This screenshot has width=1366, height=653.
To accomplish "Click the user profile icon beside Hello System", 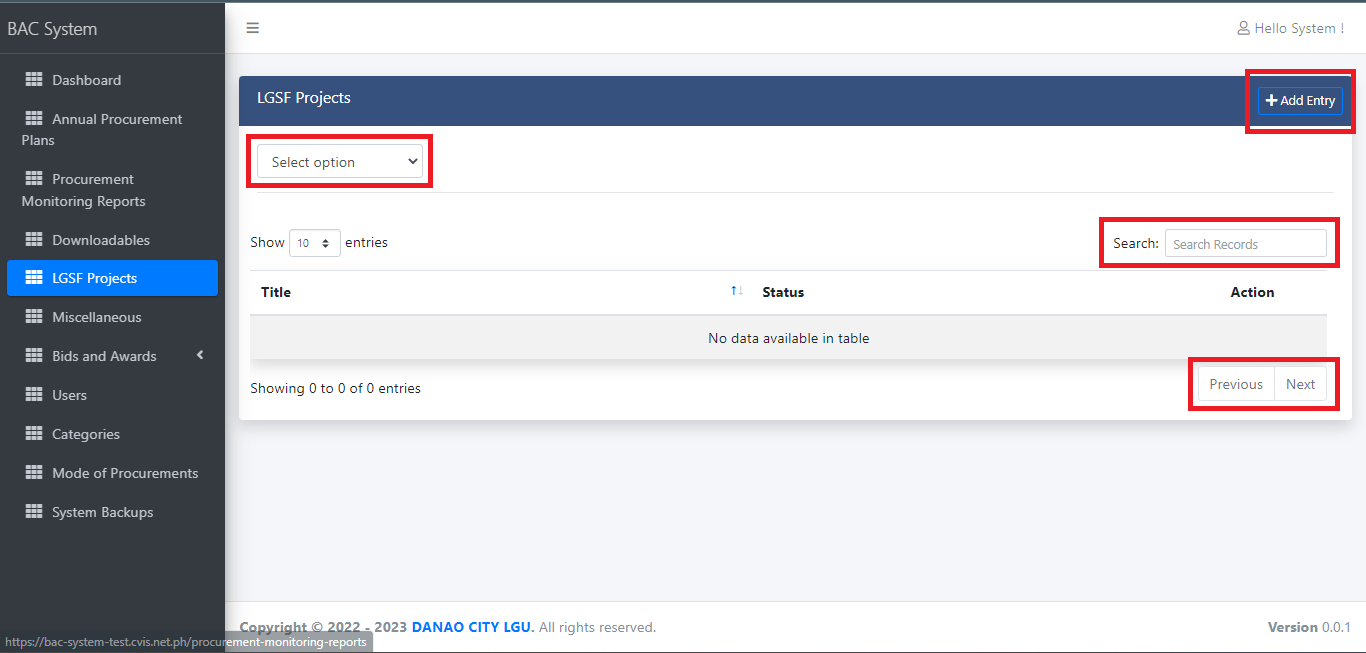I will [x=1244, y=28].
